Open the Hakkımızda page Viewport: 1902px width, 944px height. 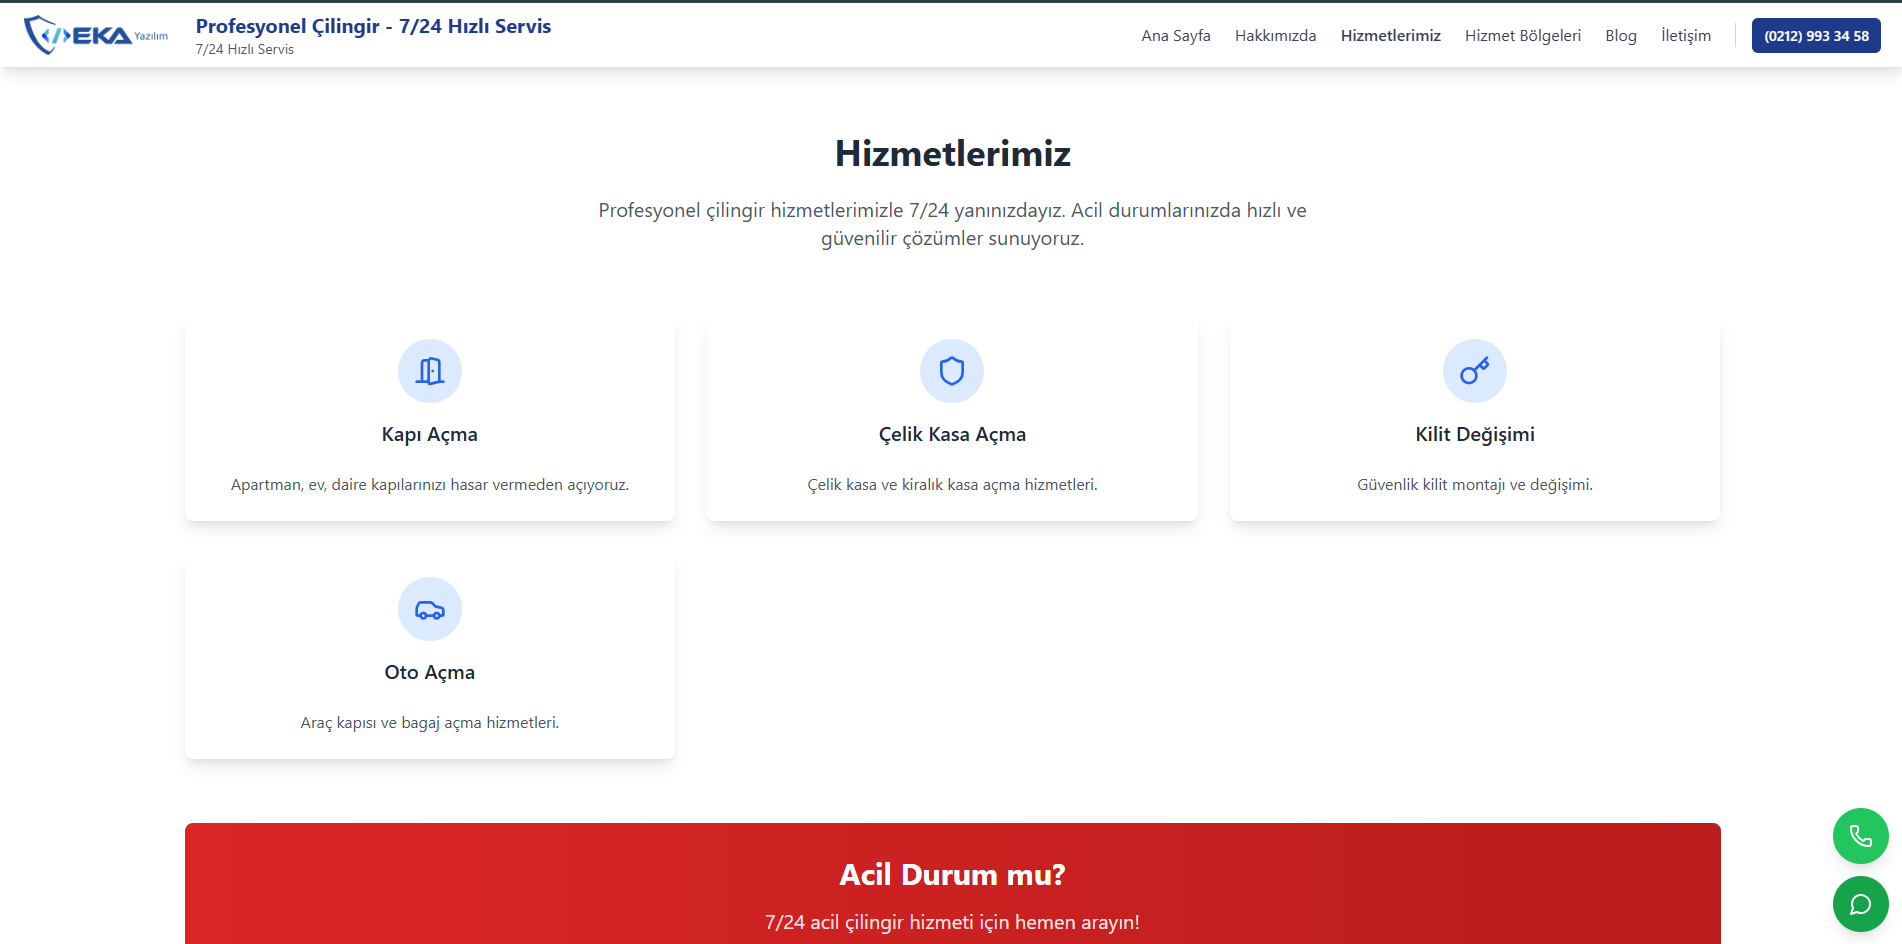[x=1275, y=36]
